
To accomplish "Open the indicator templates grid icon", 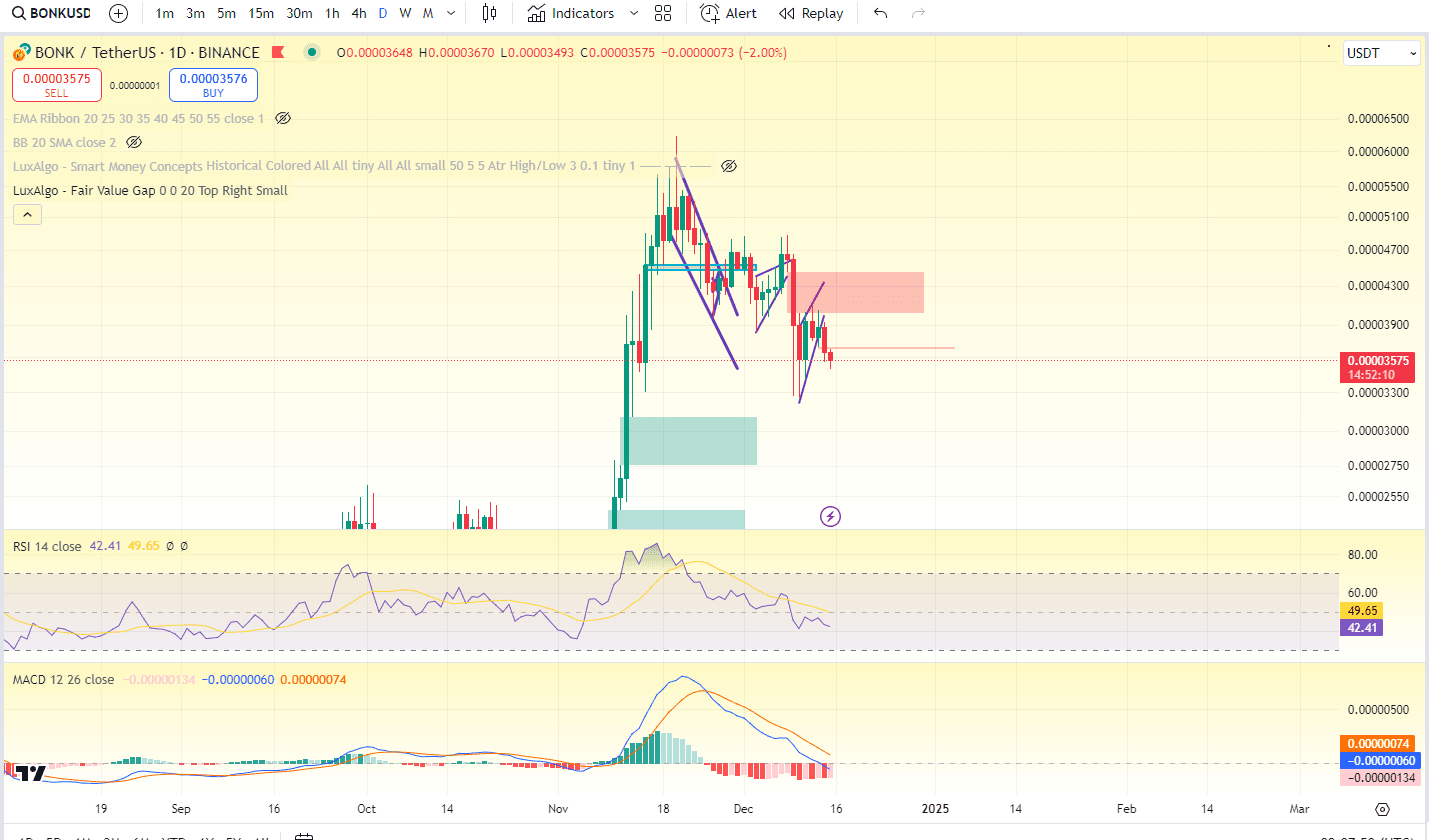I will (x=662, y=13).
